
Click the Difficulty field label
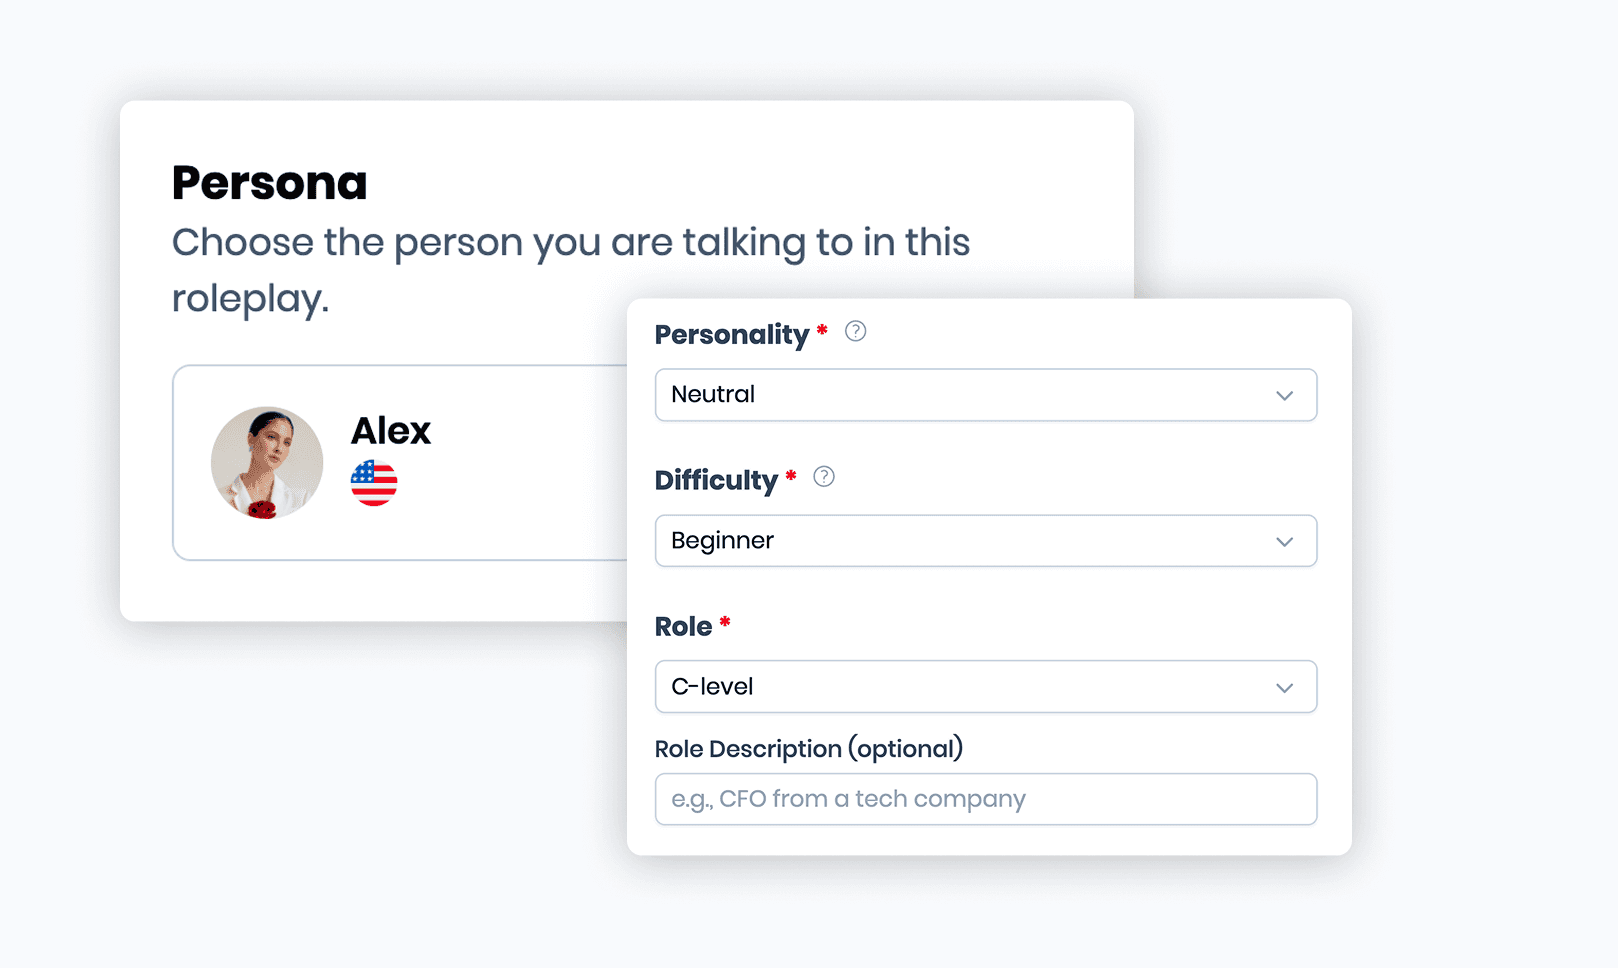click(x=716, y=481)
